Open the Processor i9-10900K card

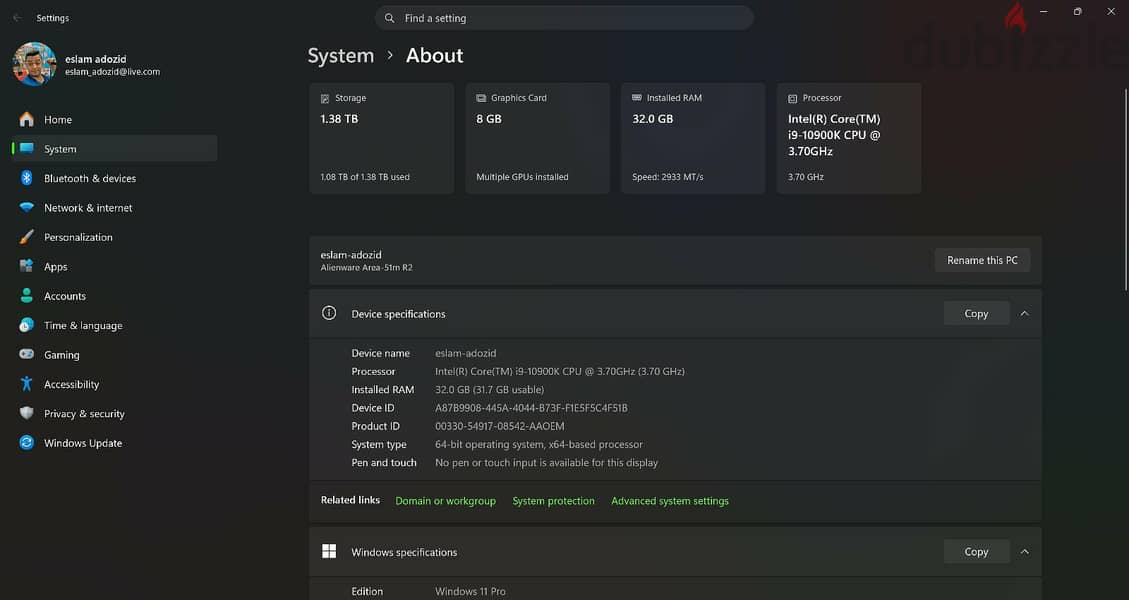pos(849,138)
